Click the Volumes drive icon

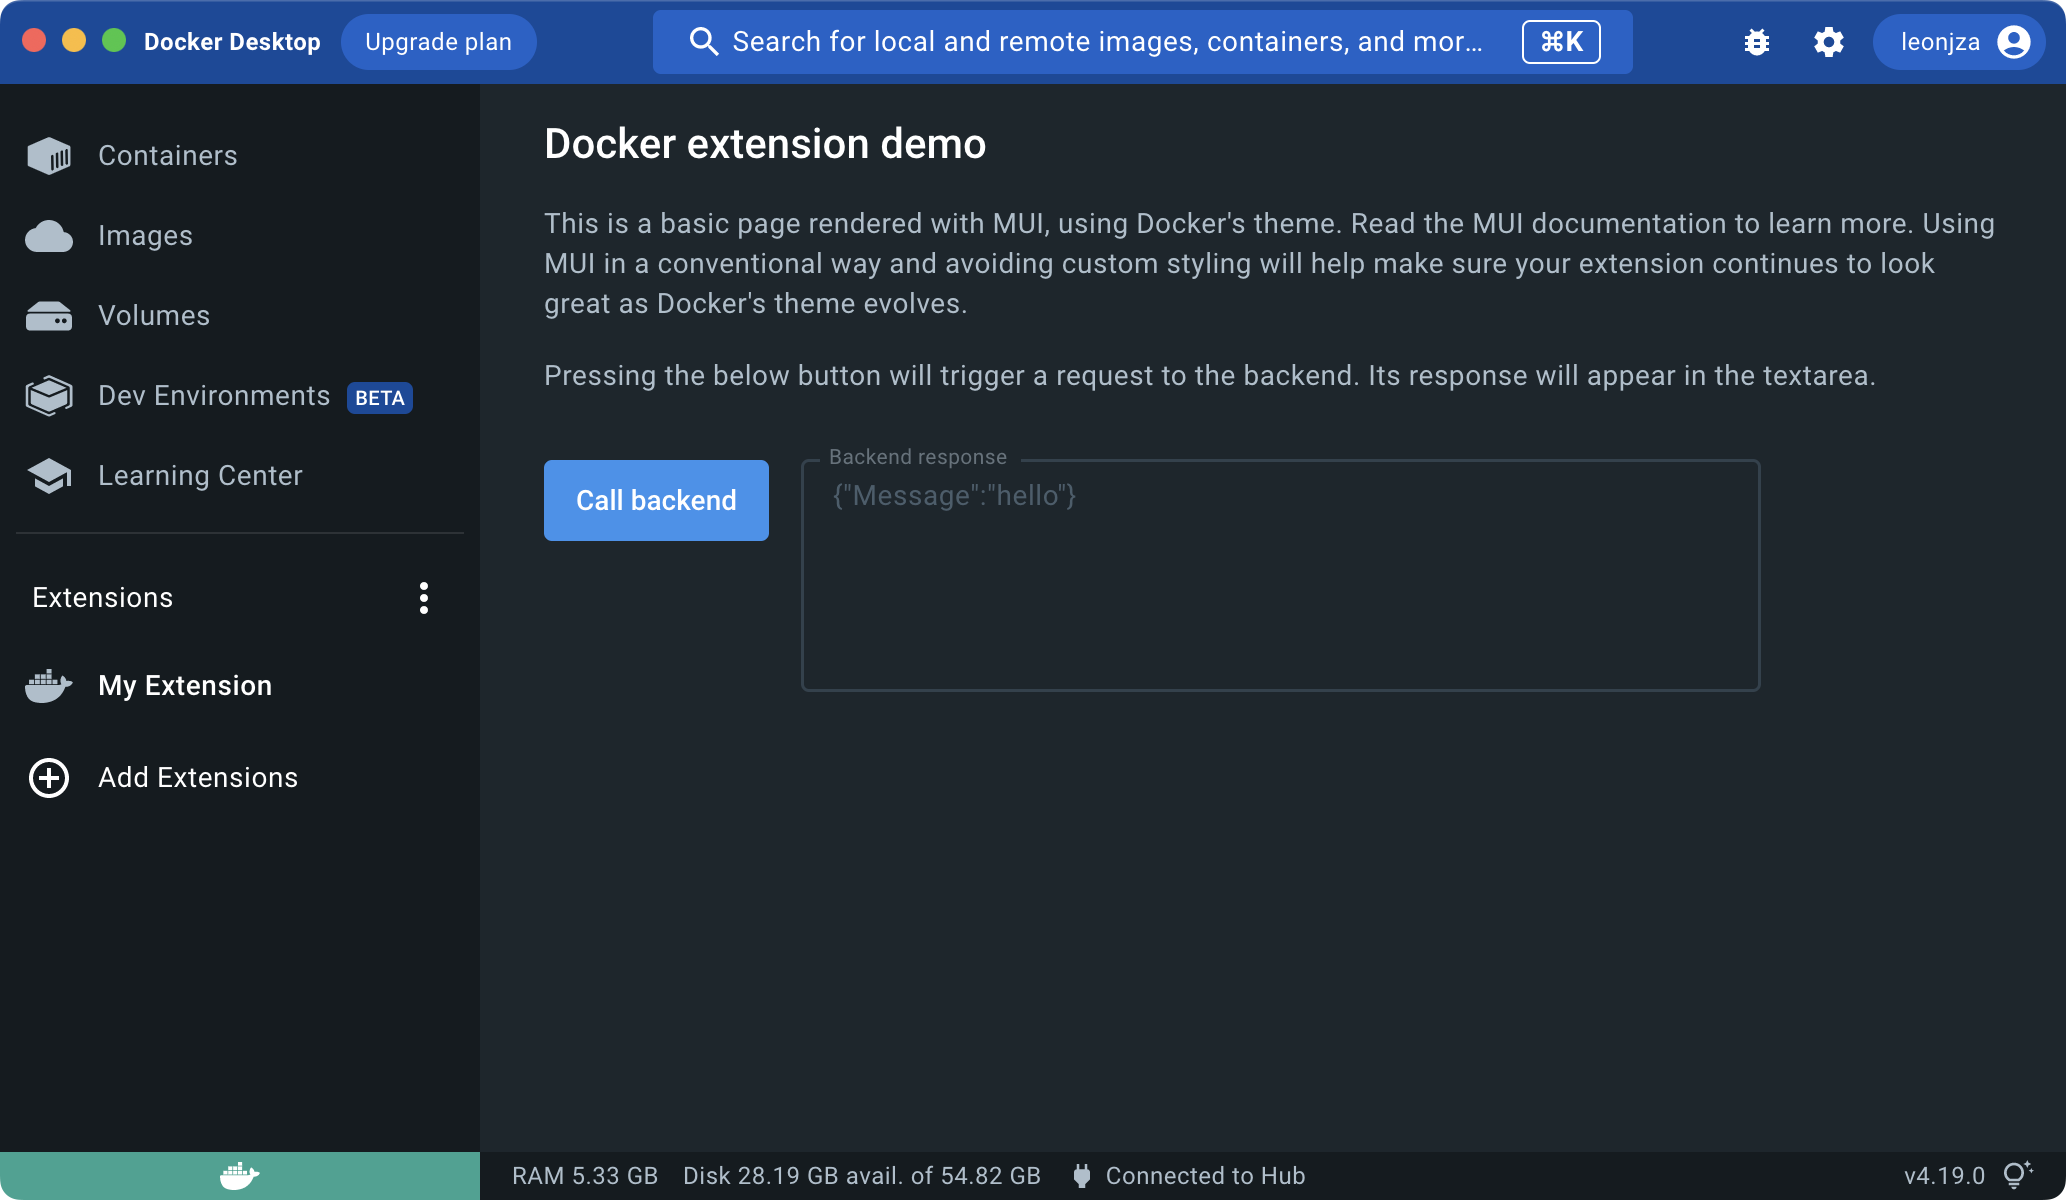pyautogui.click(x=49, y=316)
